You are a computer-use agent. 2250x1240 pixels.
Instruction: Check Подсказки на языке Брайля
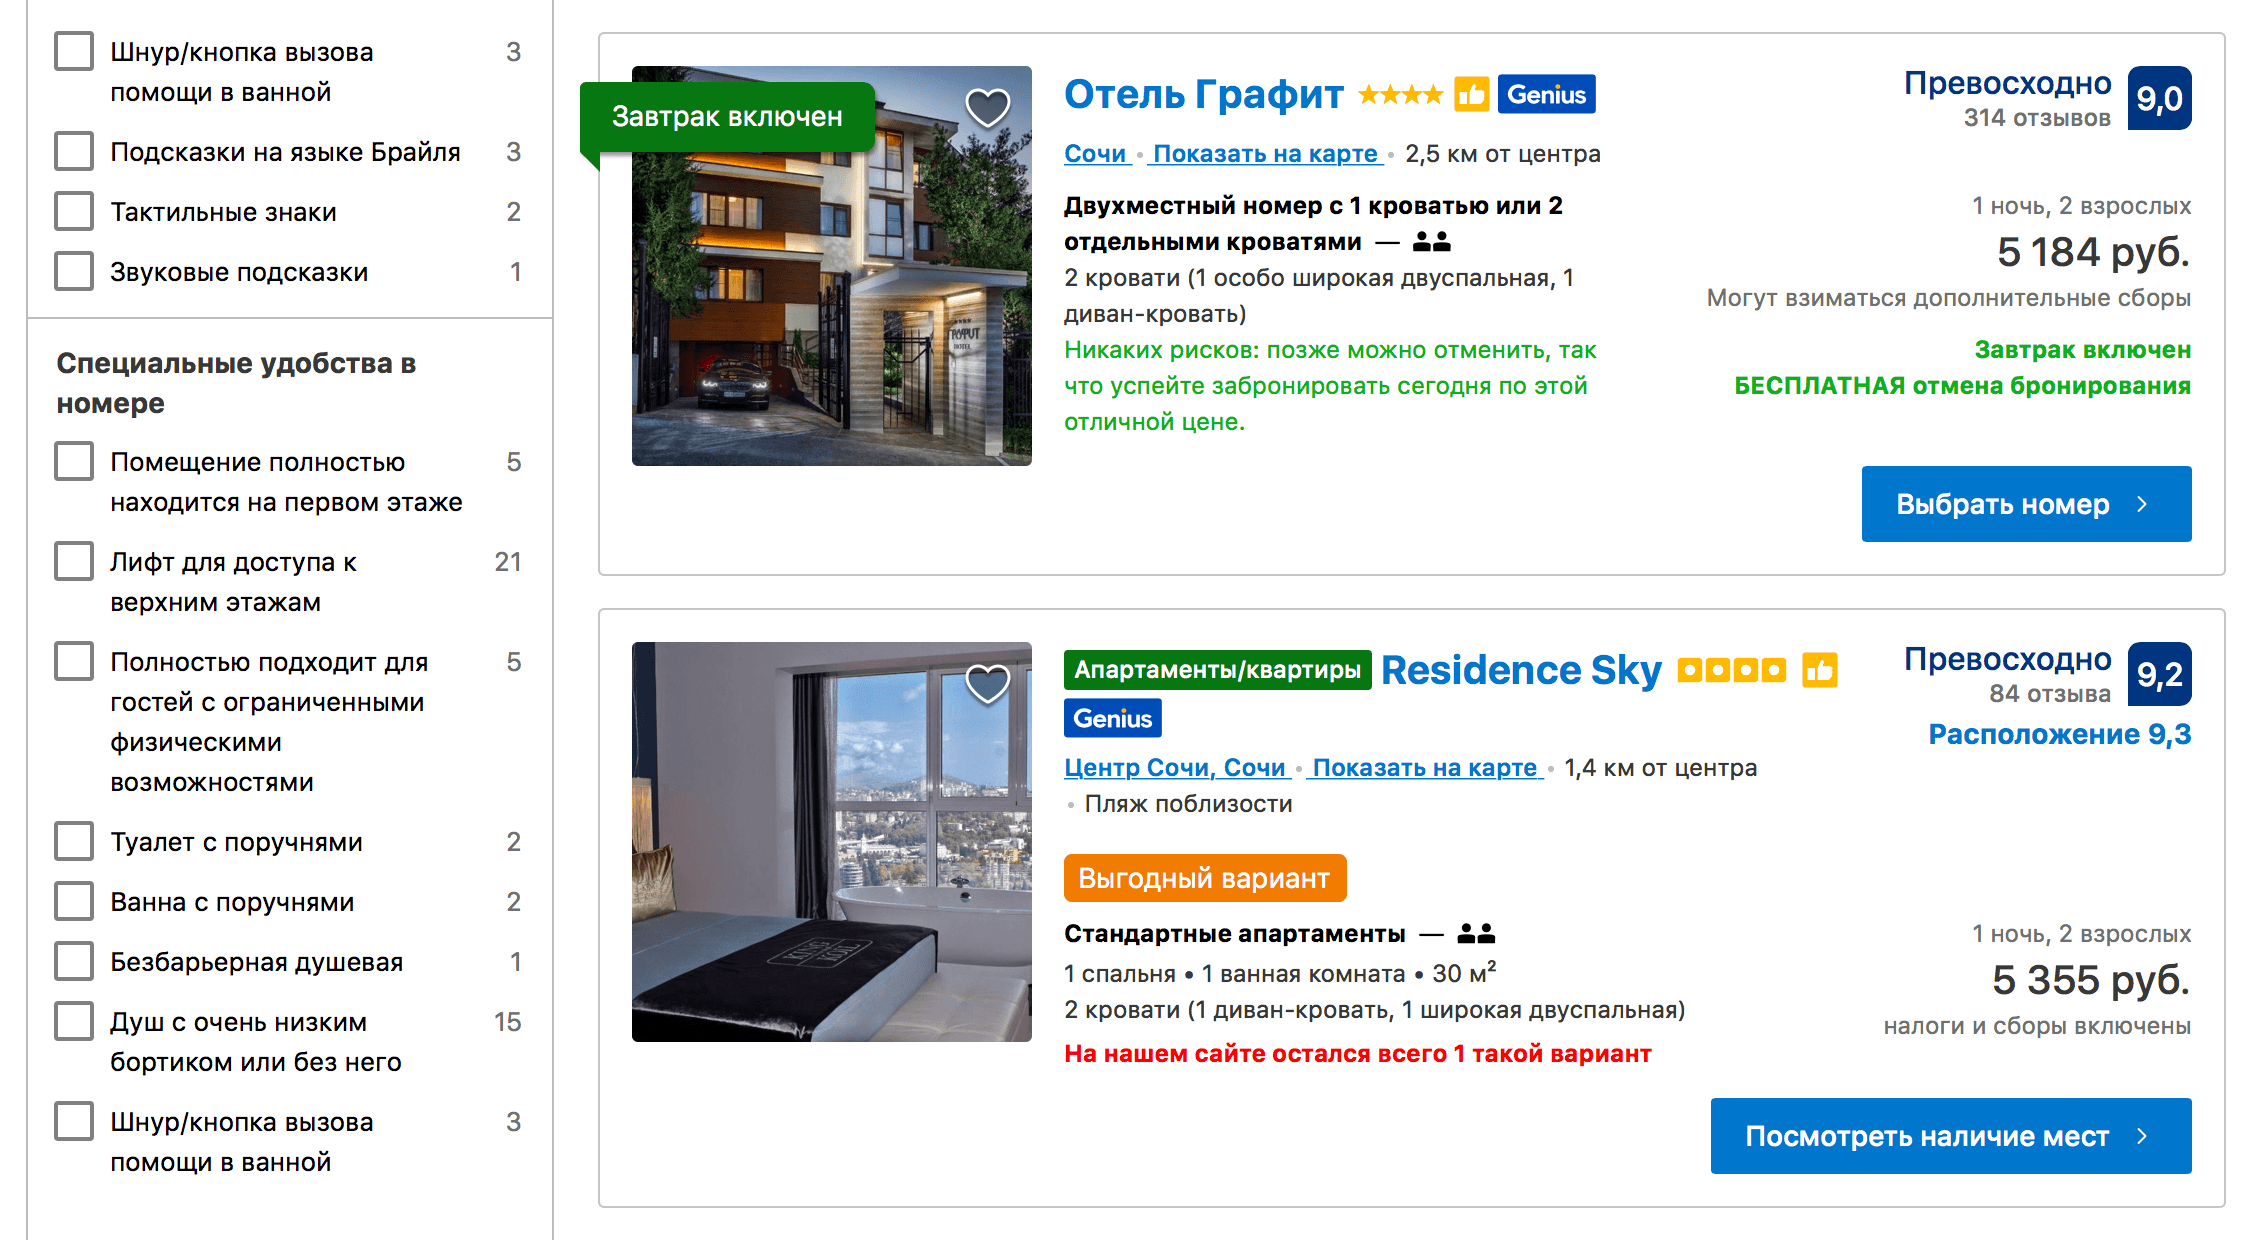click(74, 151)
